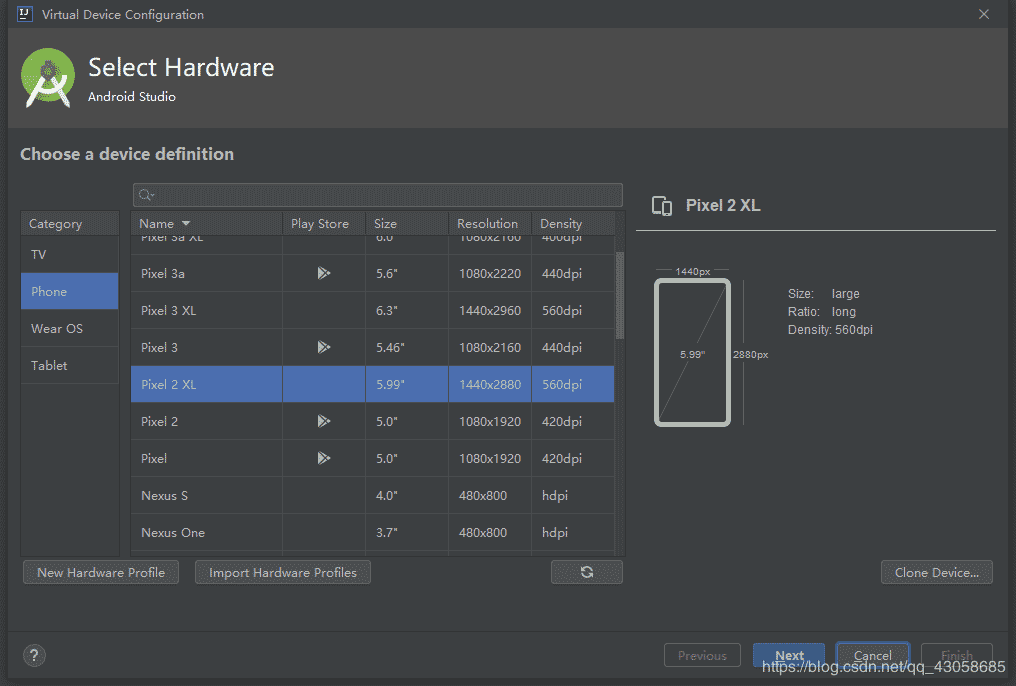Image resolution: width=1016 pixels, height=686 pixels.
Task: Click Import Hardware Profiles
Action: pos(282,571)
